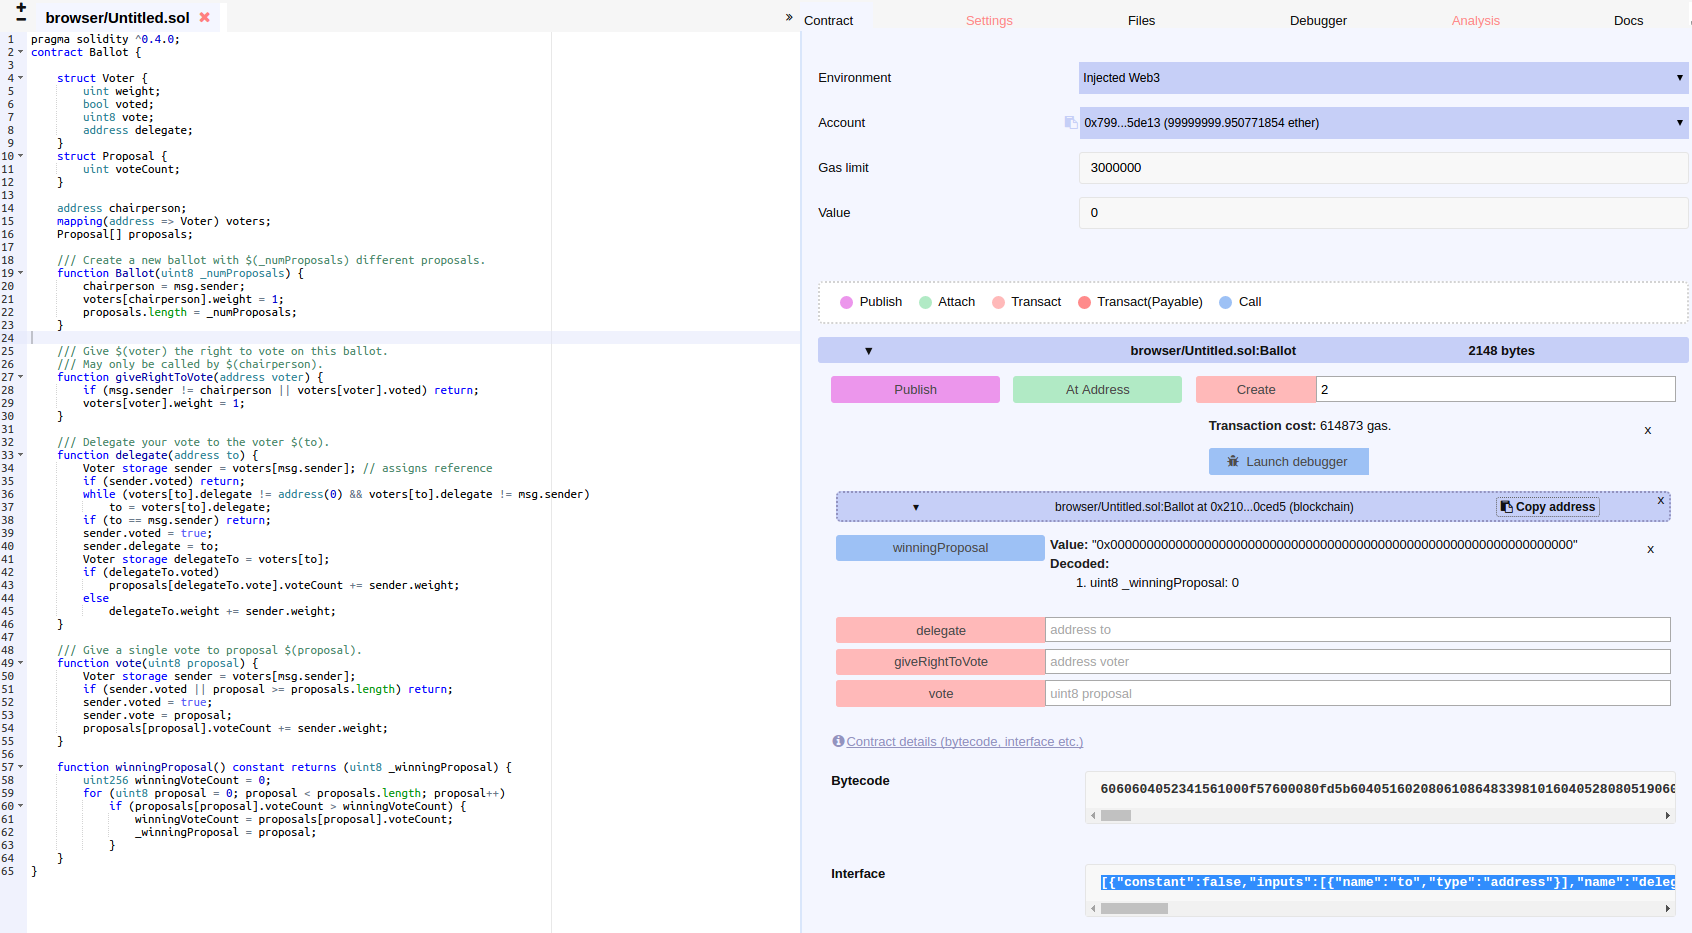Remove the deployed Ballot instance with its x
The width and height of the screenshot is (1692, 933).
pos(1660,500)
